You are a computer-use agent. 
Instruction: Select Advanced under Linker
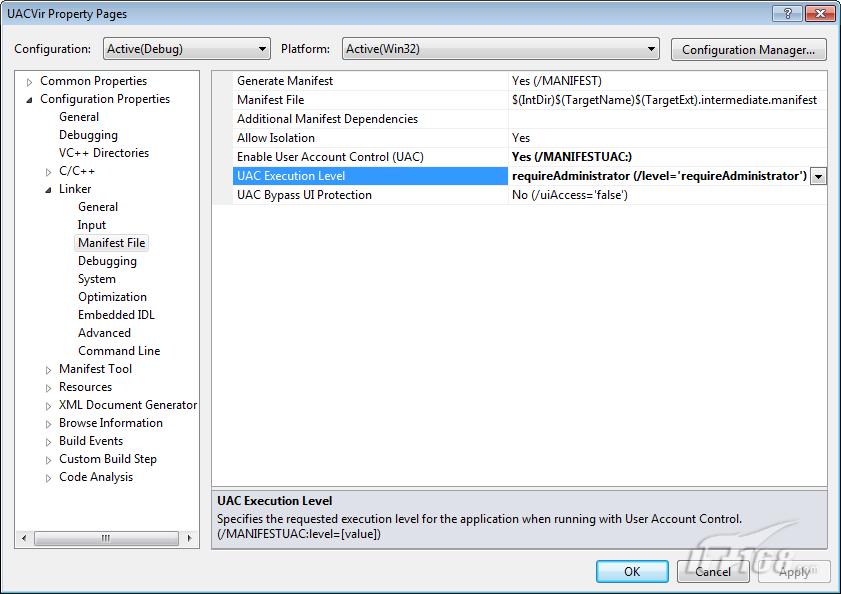(104, 333)
